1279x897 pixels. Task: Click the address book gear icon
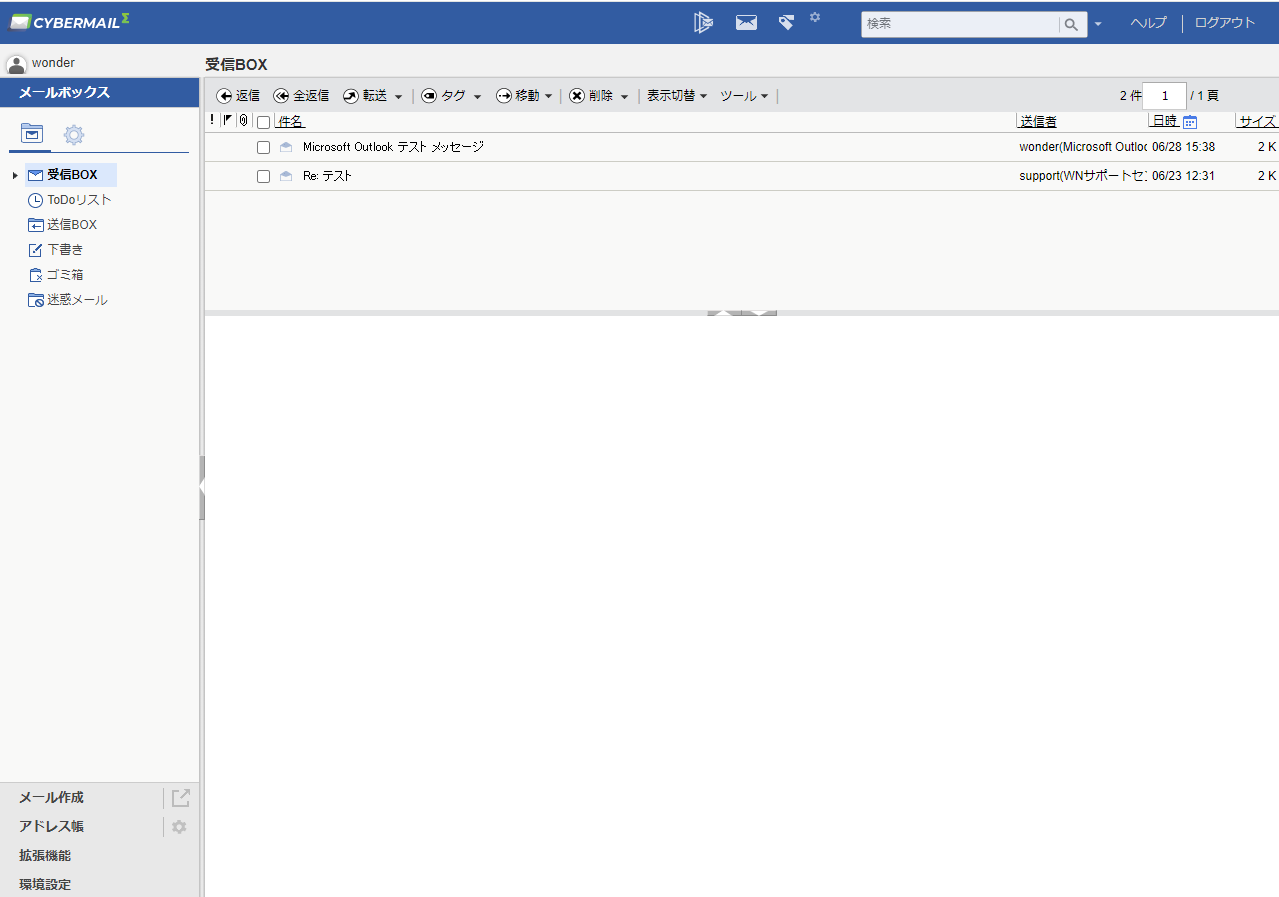(x=179, y=827)
